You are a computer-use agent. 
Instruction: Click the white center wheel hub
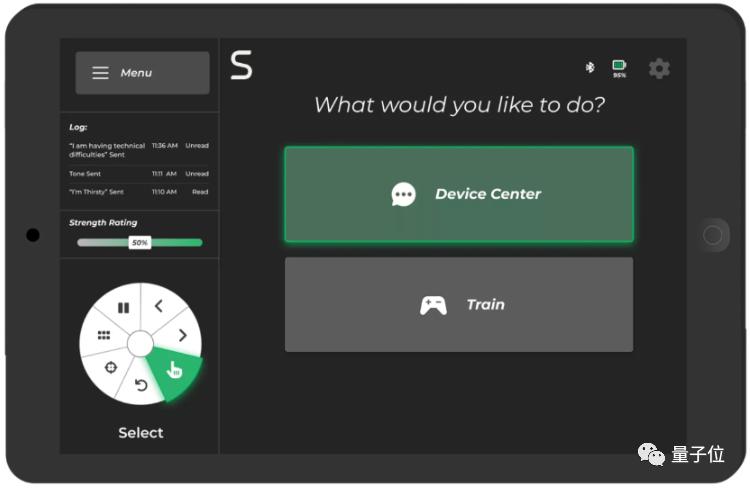pyautogui.click(x=140, y=344)
